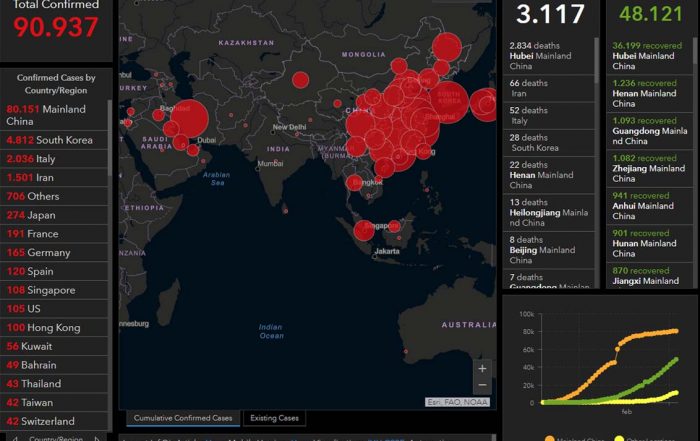Viewport: 700px width, 441px height.
Task: Open the Country/Region tab below the list
Action: click(x=55, y=437)
